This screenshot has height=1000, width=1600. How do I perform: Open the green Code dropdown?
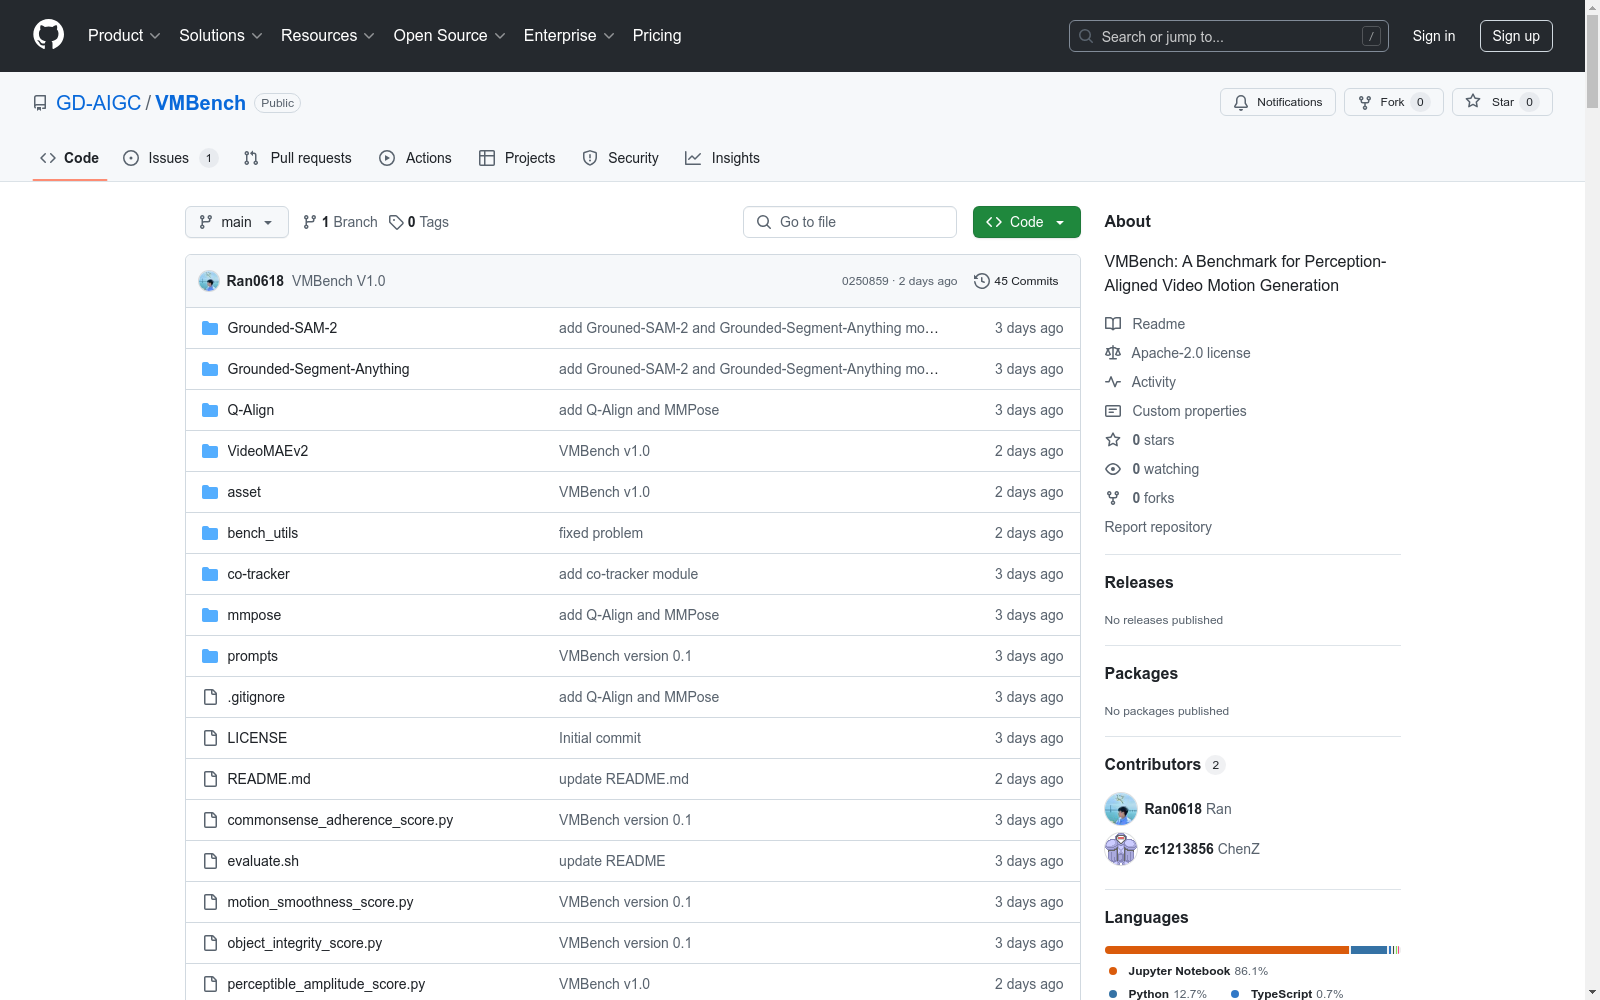click(1026, 222)
